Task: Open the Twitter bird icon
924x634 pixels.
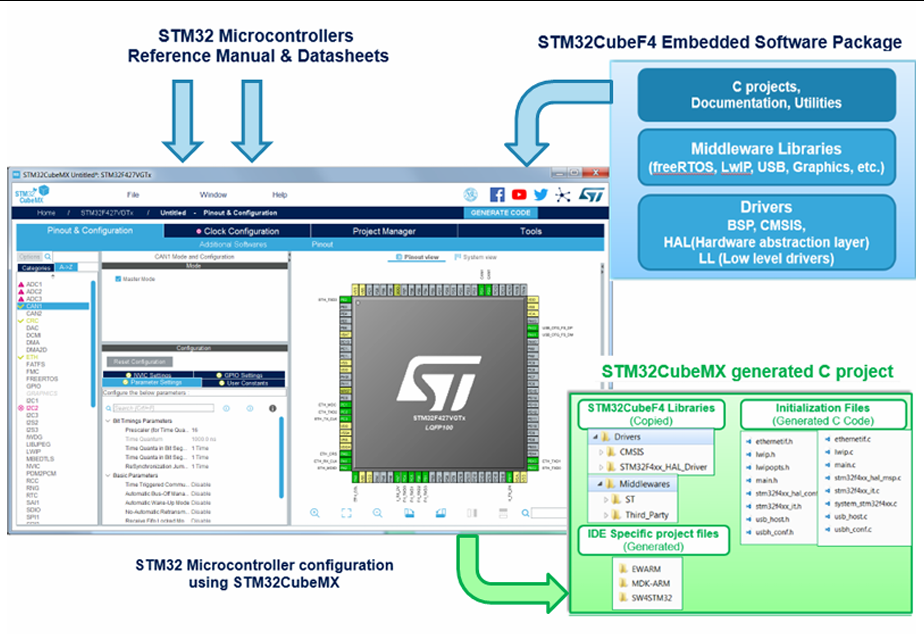Action: [541, 194]
